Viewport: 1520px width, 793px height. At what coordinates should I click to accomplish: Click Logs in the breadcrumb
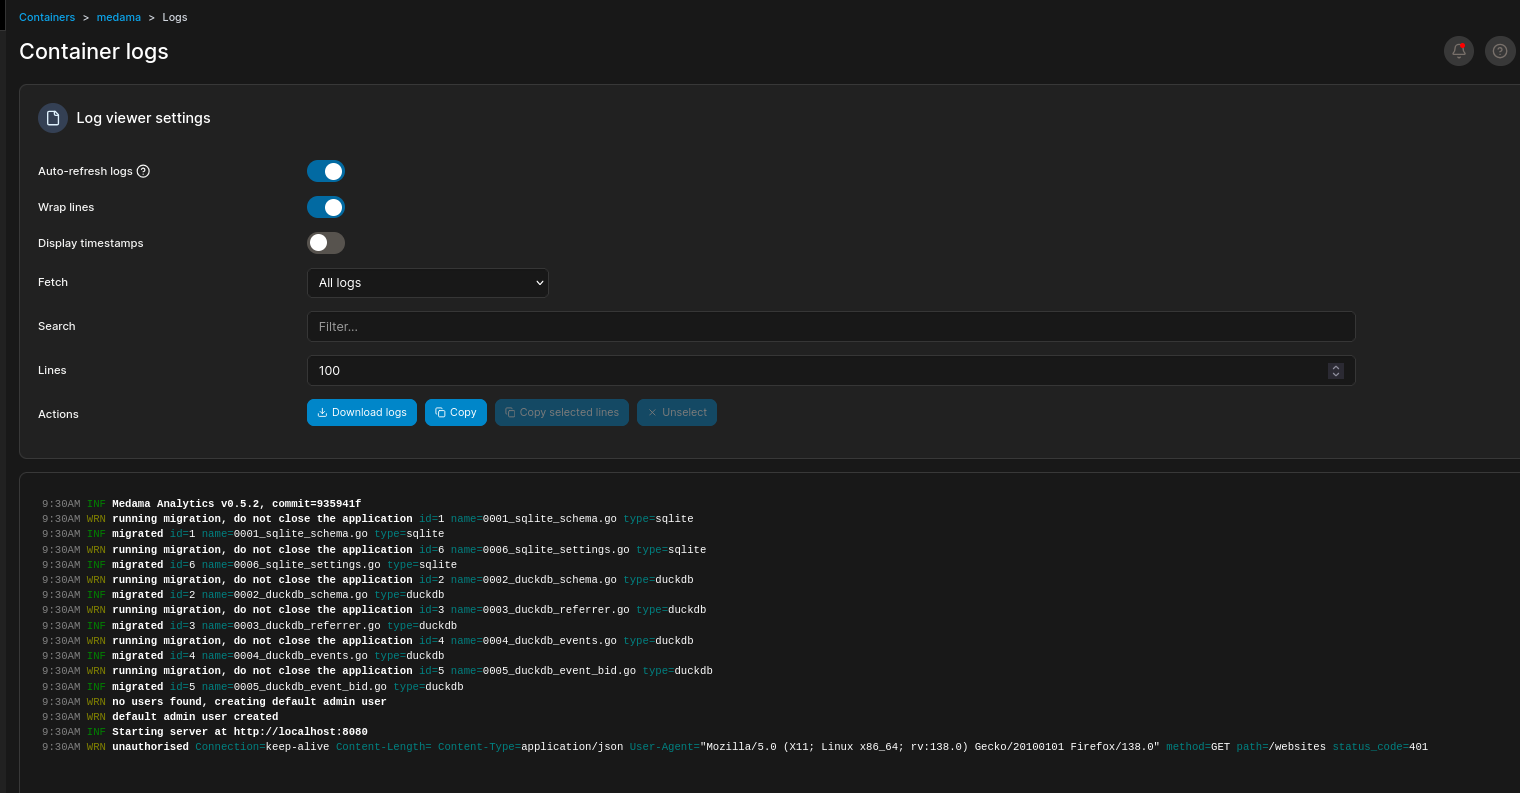[175, 17]
